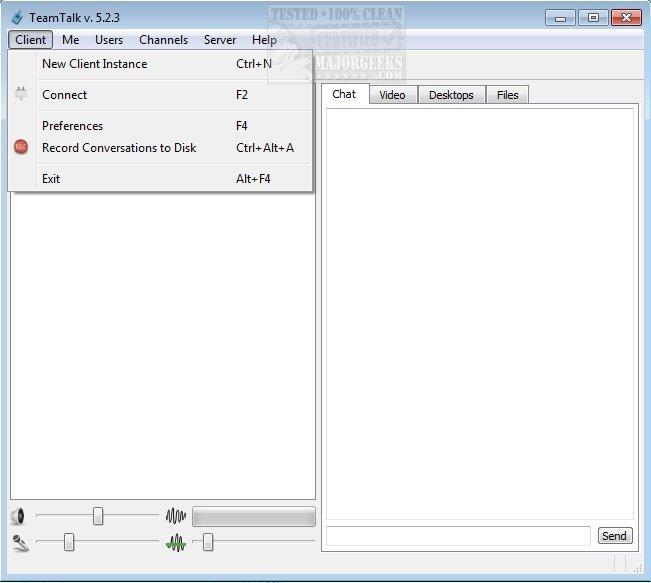The image size is (651, 583).
Task: Click the microphone gain icon
Action: click(x=19, y=543)
